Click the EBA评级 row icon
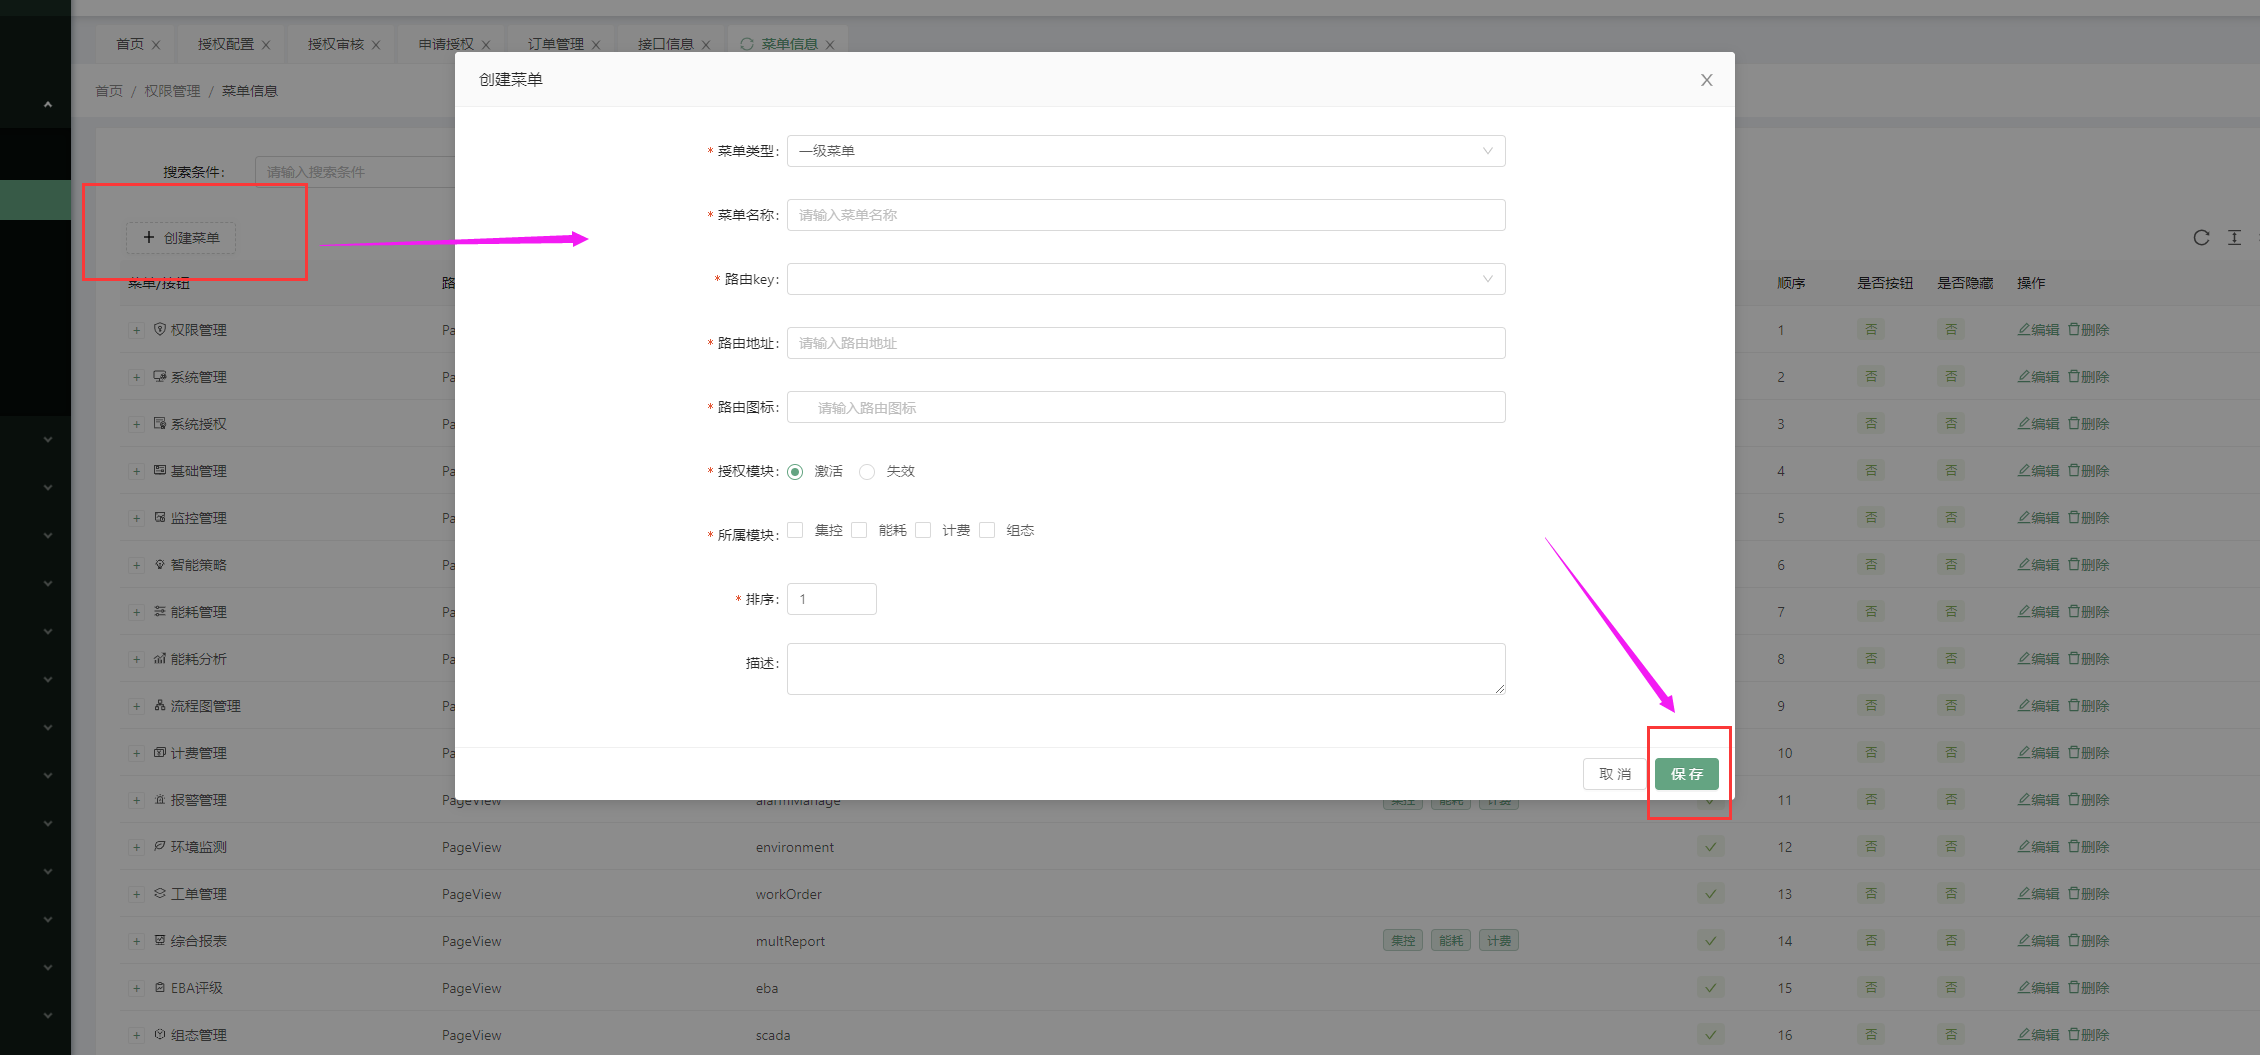Image resolution: width=2260 pixels, height=1055 pixels. click(160, 987)
